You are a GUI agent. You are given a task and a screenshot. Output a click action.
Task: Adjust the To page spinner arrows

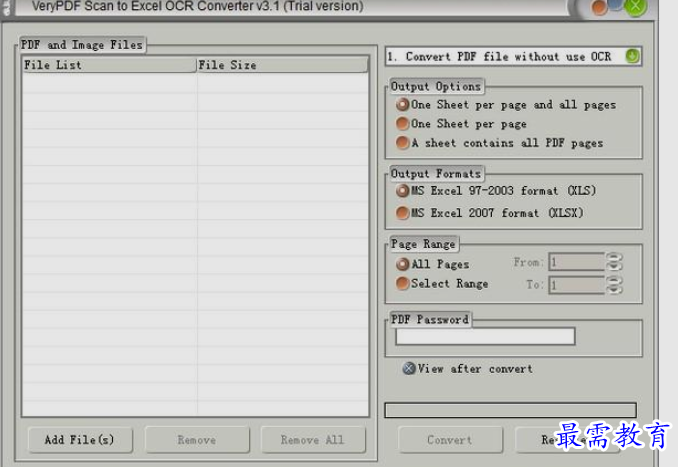pos(614,285)
